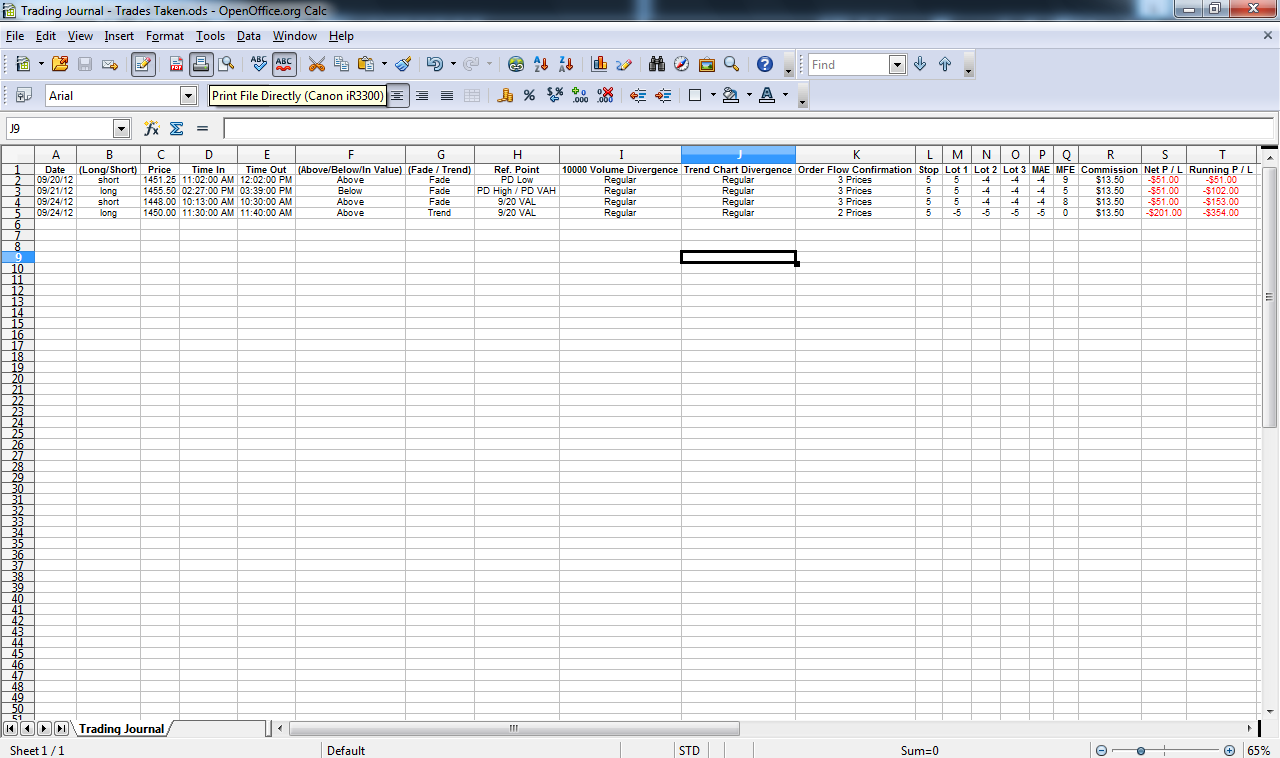1280x758 pixels.
Task: Expand Background Color palette dropdown
Action: click(x=749, y=95)
